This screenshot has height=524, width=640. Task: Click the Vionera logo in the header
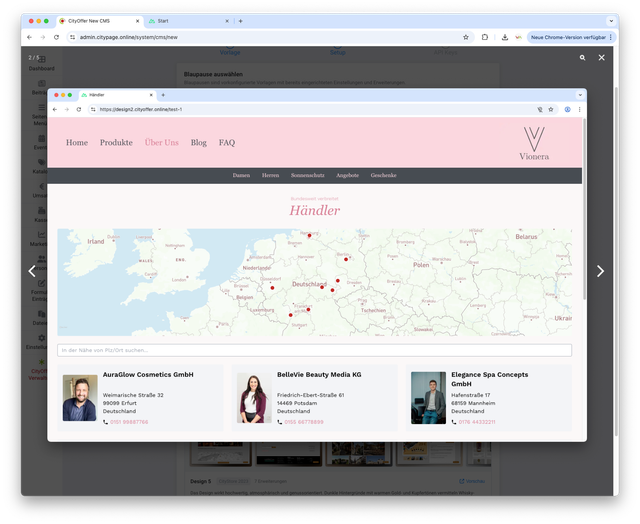tap(534, 144)
